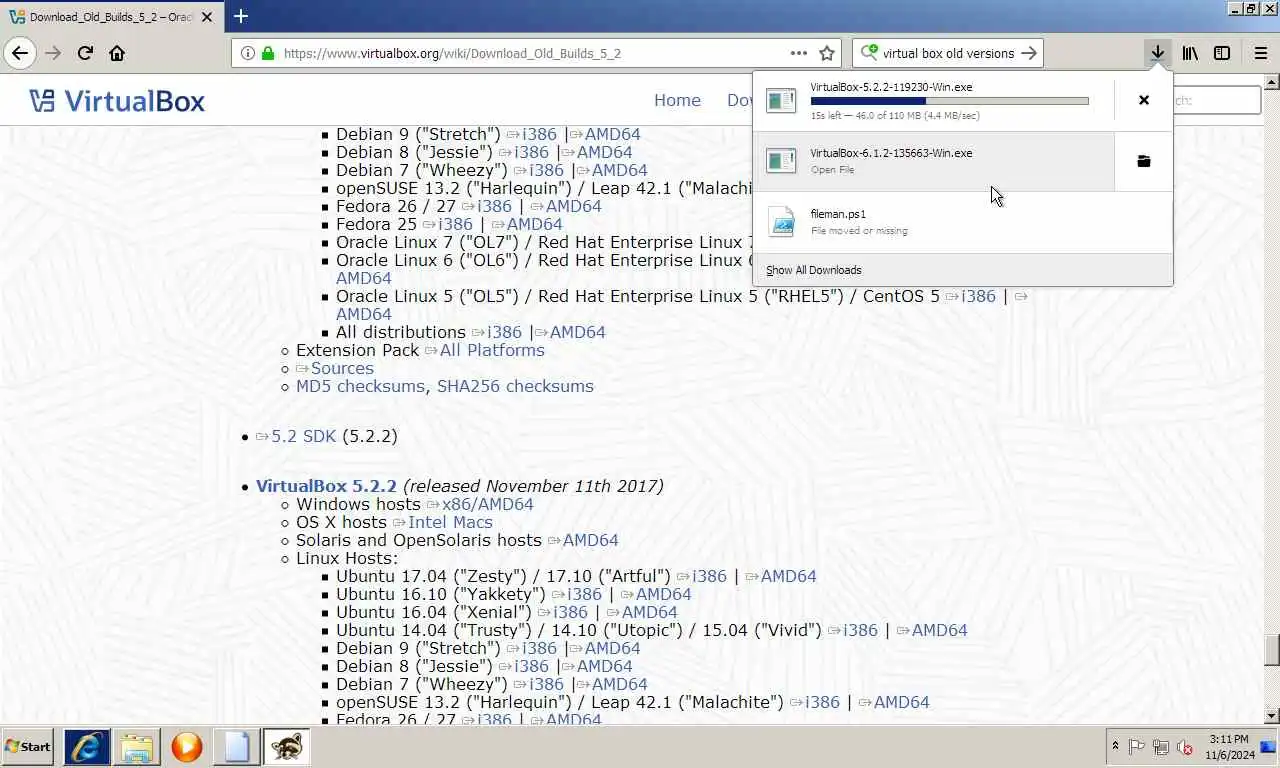The width and height of the screenshot is (1280, 768).
Task: Open the 5.2 SDK link
Action: click(304, 436)
